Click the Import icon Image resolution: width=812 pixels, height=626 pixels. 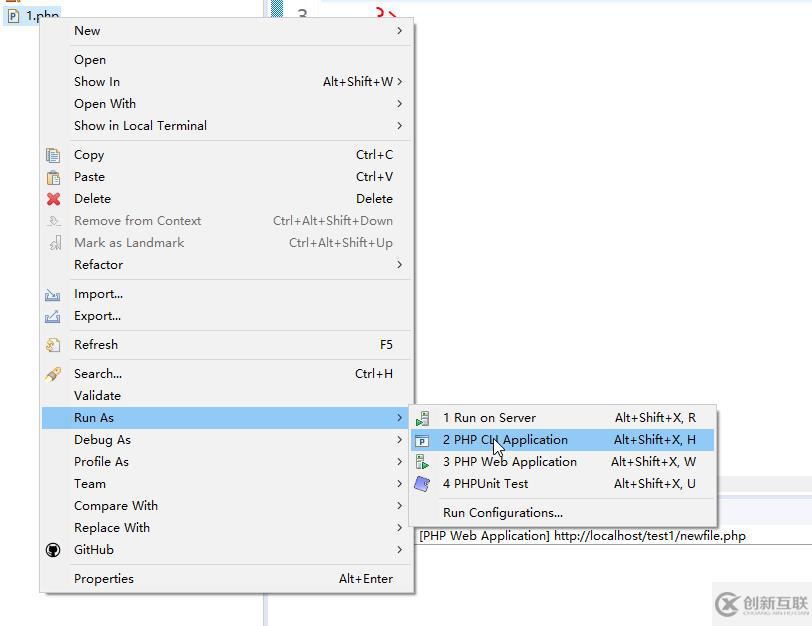[52, 295]
